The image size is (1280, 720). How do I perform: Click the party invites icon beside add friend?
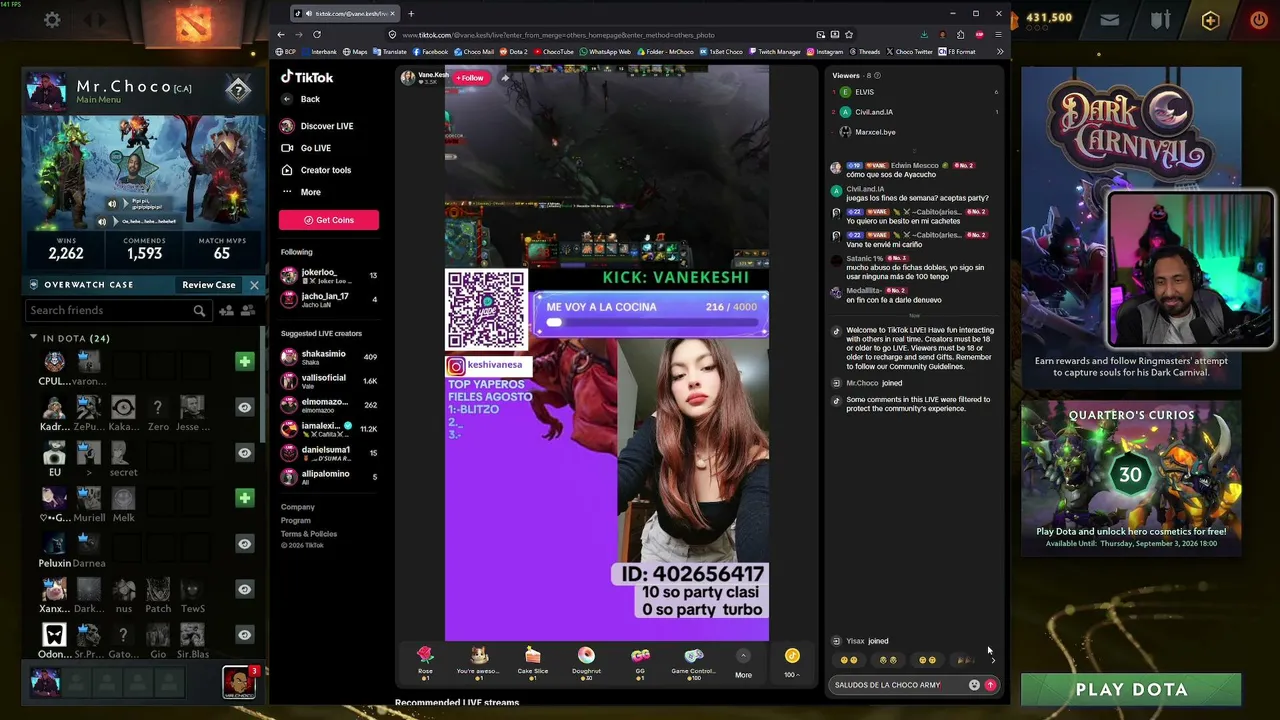[x=246, y=311]
